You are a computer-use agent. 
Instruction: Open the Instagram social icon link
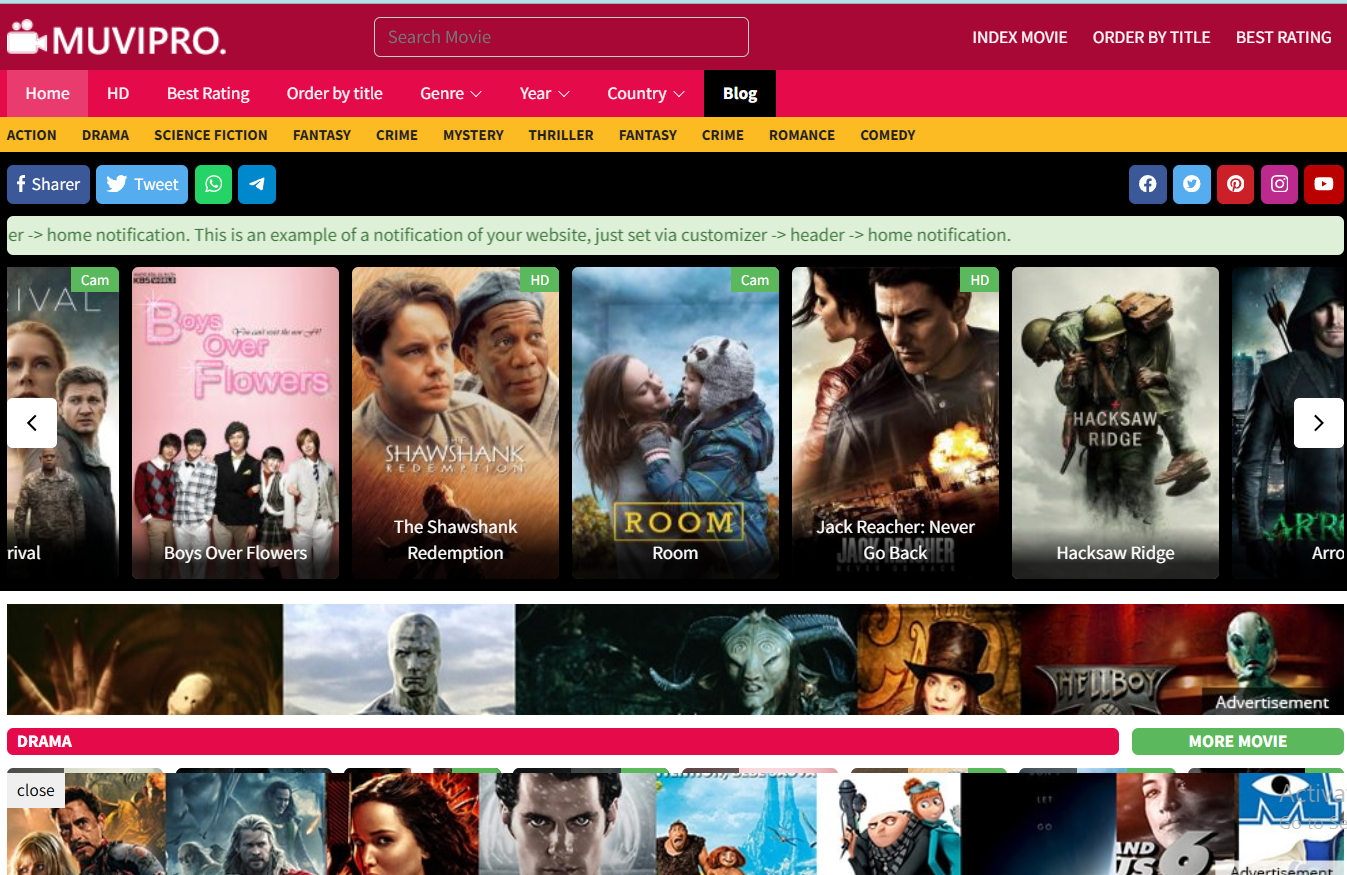(1280, 184)
